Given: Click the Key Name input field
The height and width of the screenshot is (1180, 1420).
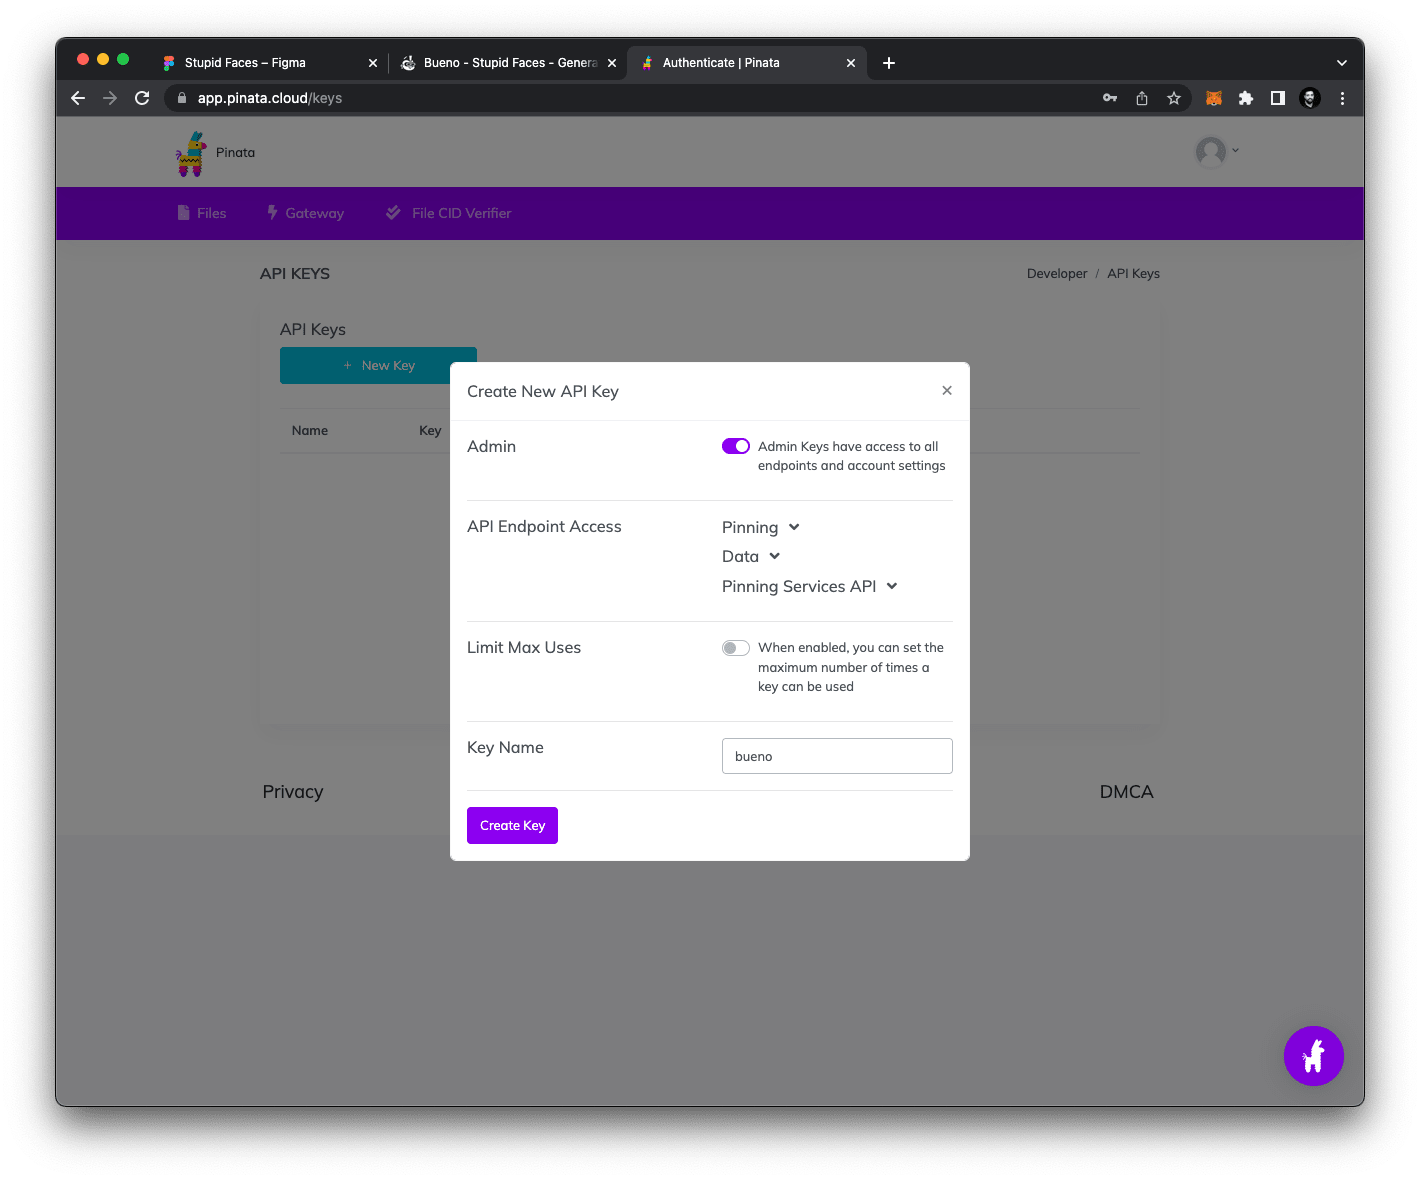Looking at the screenshot, I should (x=837, y=756).
